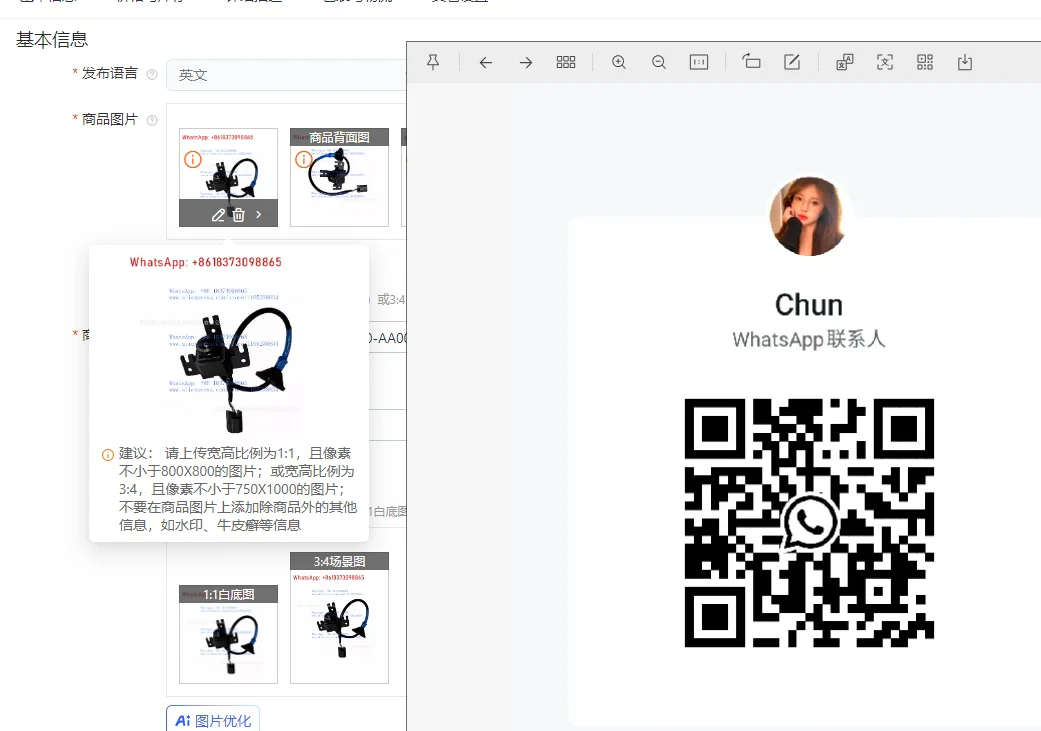Select the 3:4场景图 thumbnail

point(339,617)
